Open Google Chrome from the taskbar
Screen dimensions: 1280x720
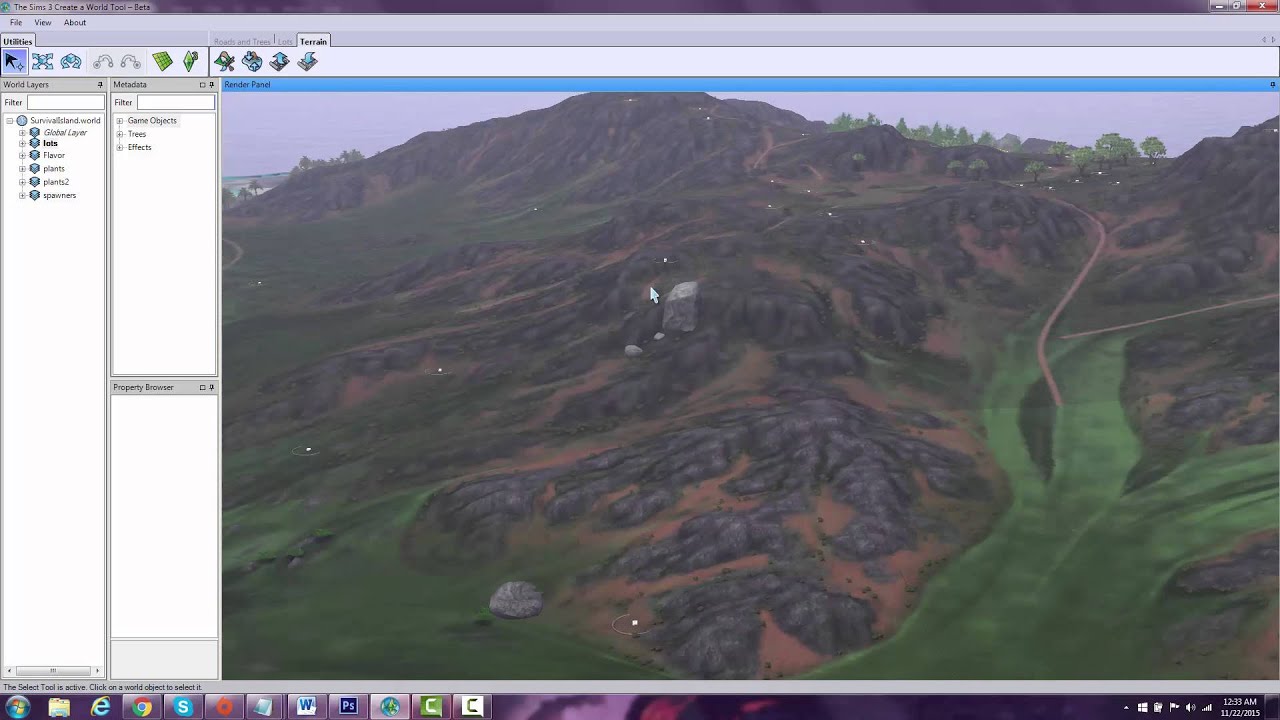pos(142,707)
